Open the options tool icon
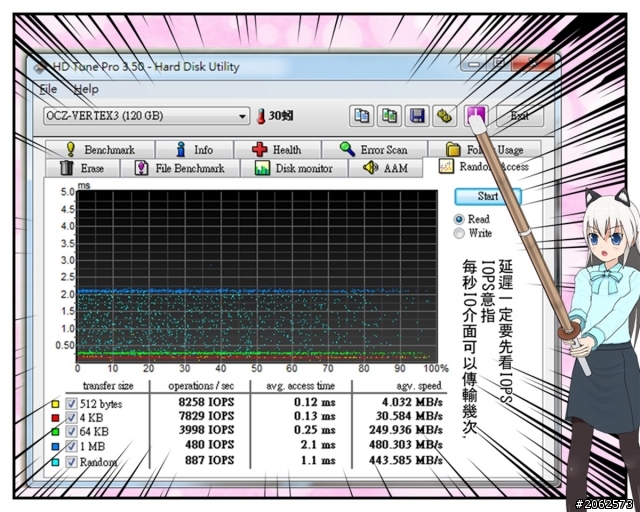 click(x=444, y=116)
